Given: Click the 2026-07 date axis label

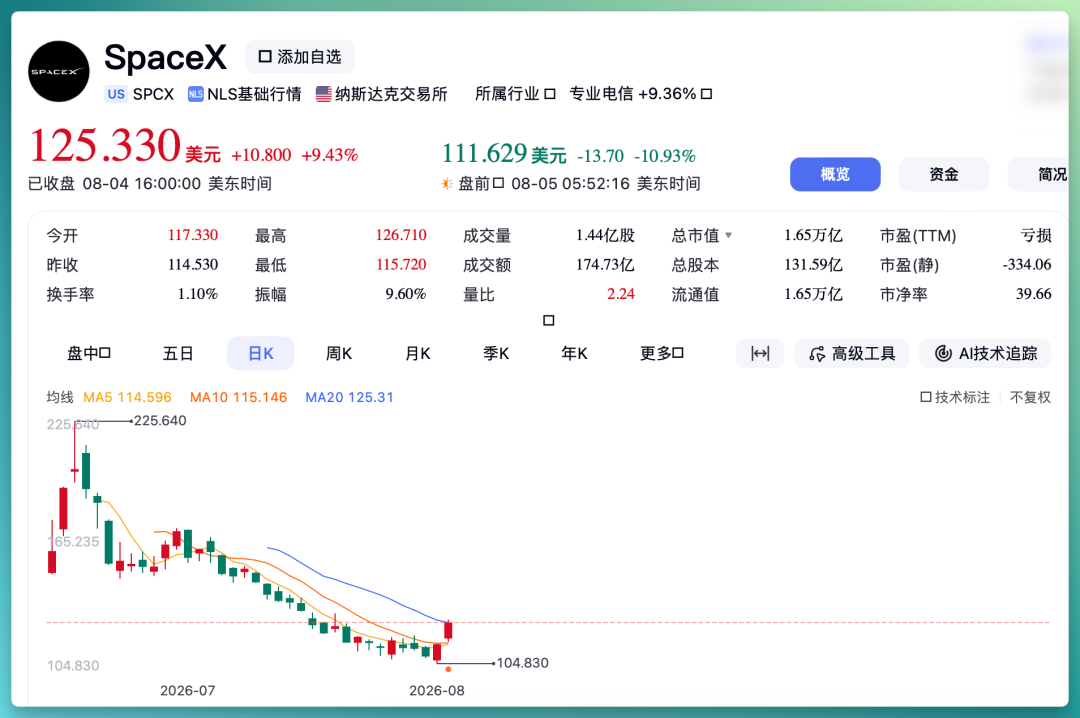Looking at the screenshot, I should (187, 690).
